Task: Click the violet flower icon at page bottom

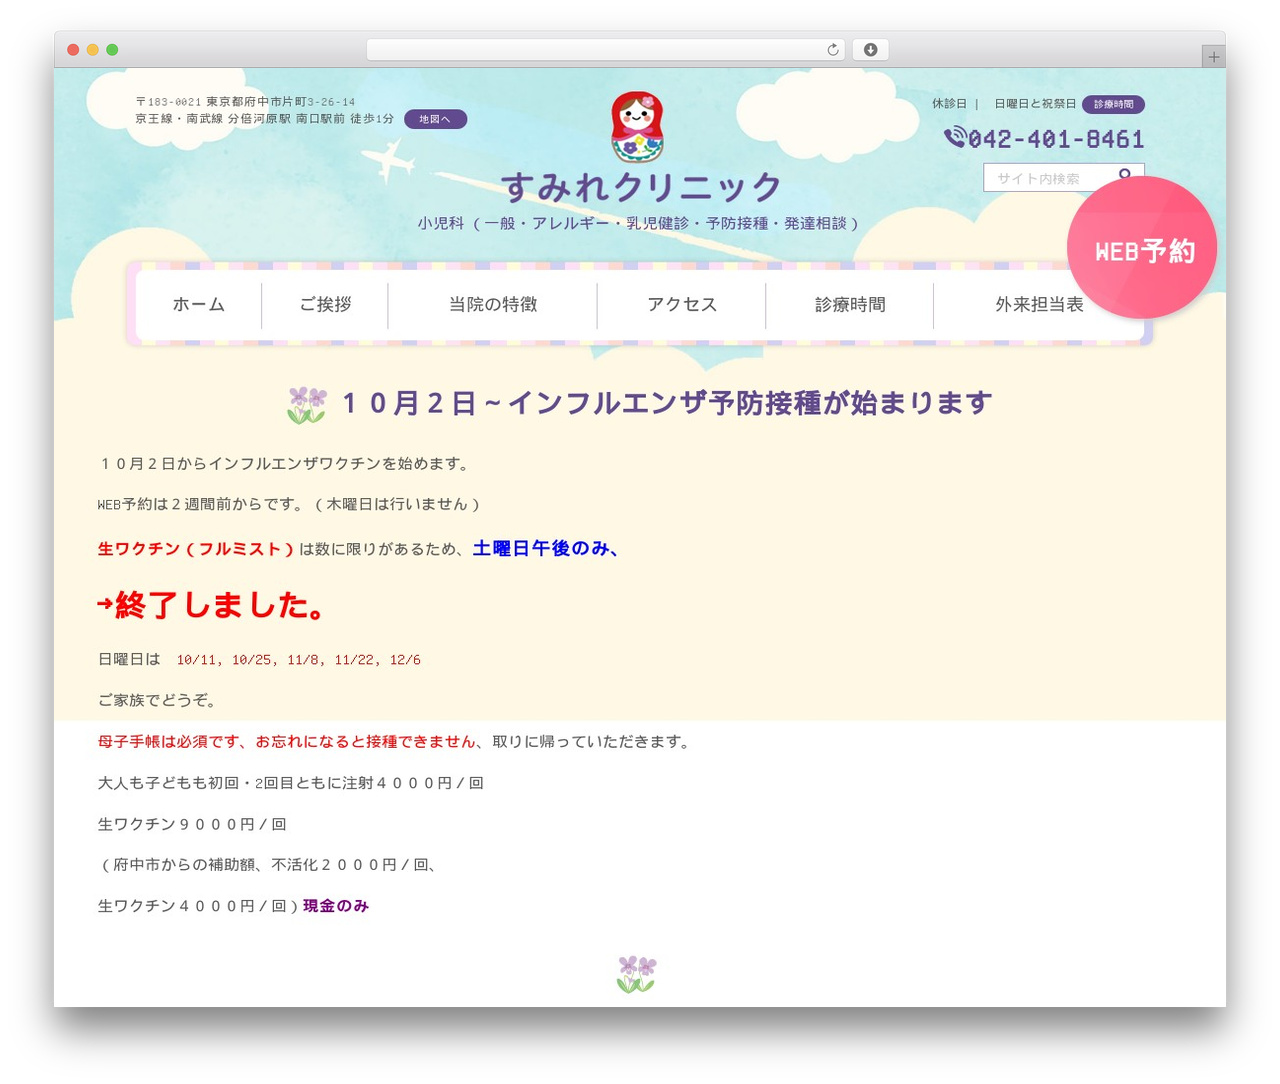Action: coord(636,974)
